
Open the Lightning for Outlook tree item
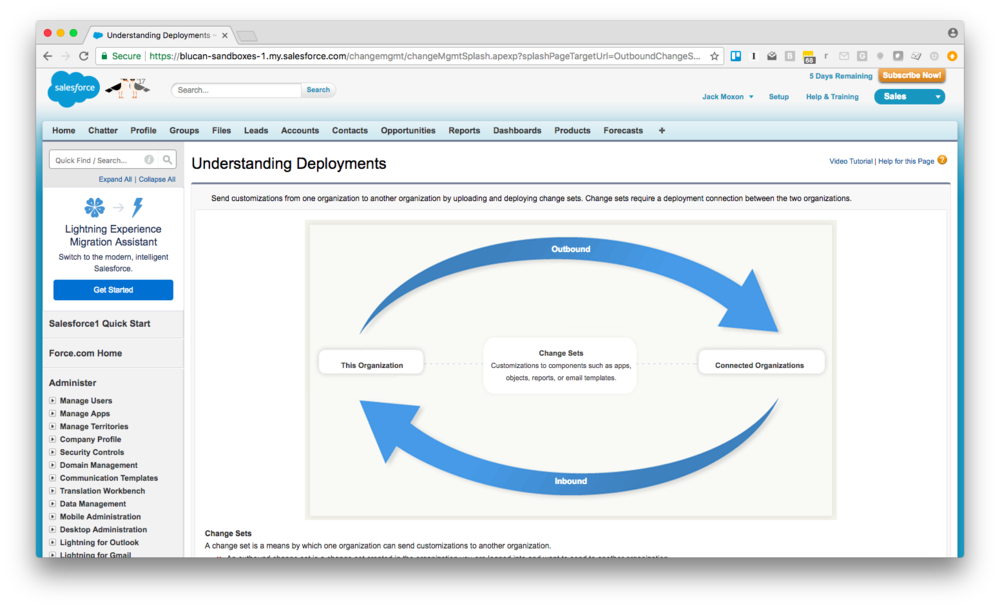tap(99, 543)
